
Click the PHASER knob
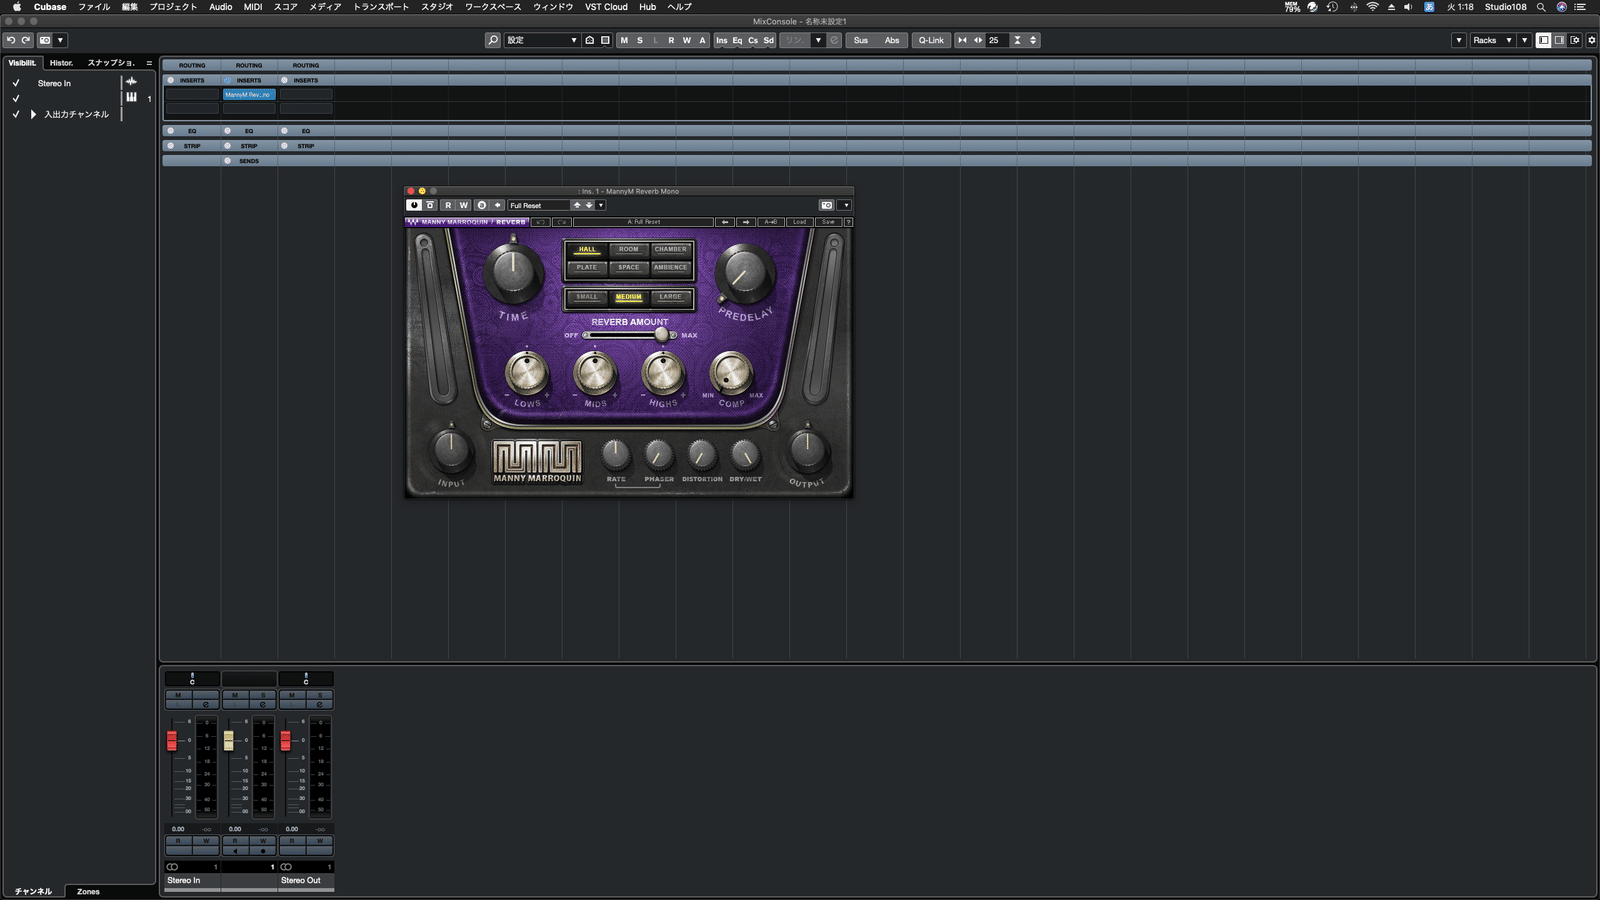659,455
